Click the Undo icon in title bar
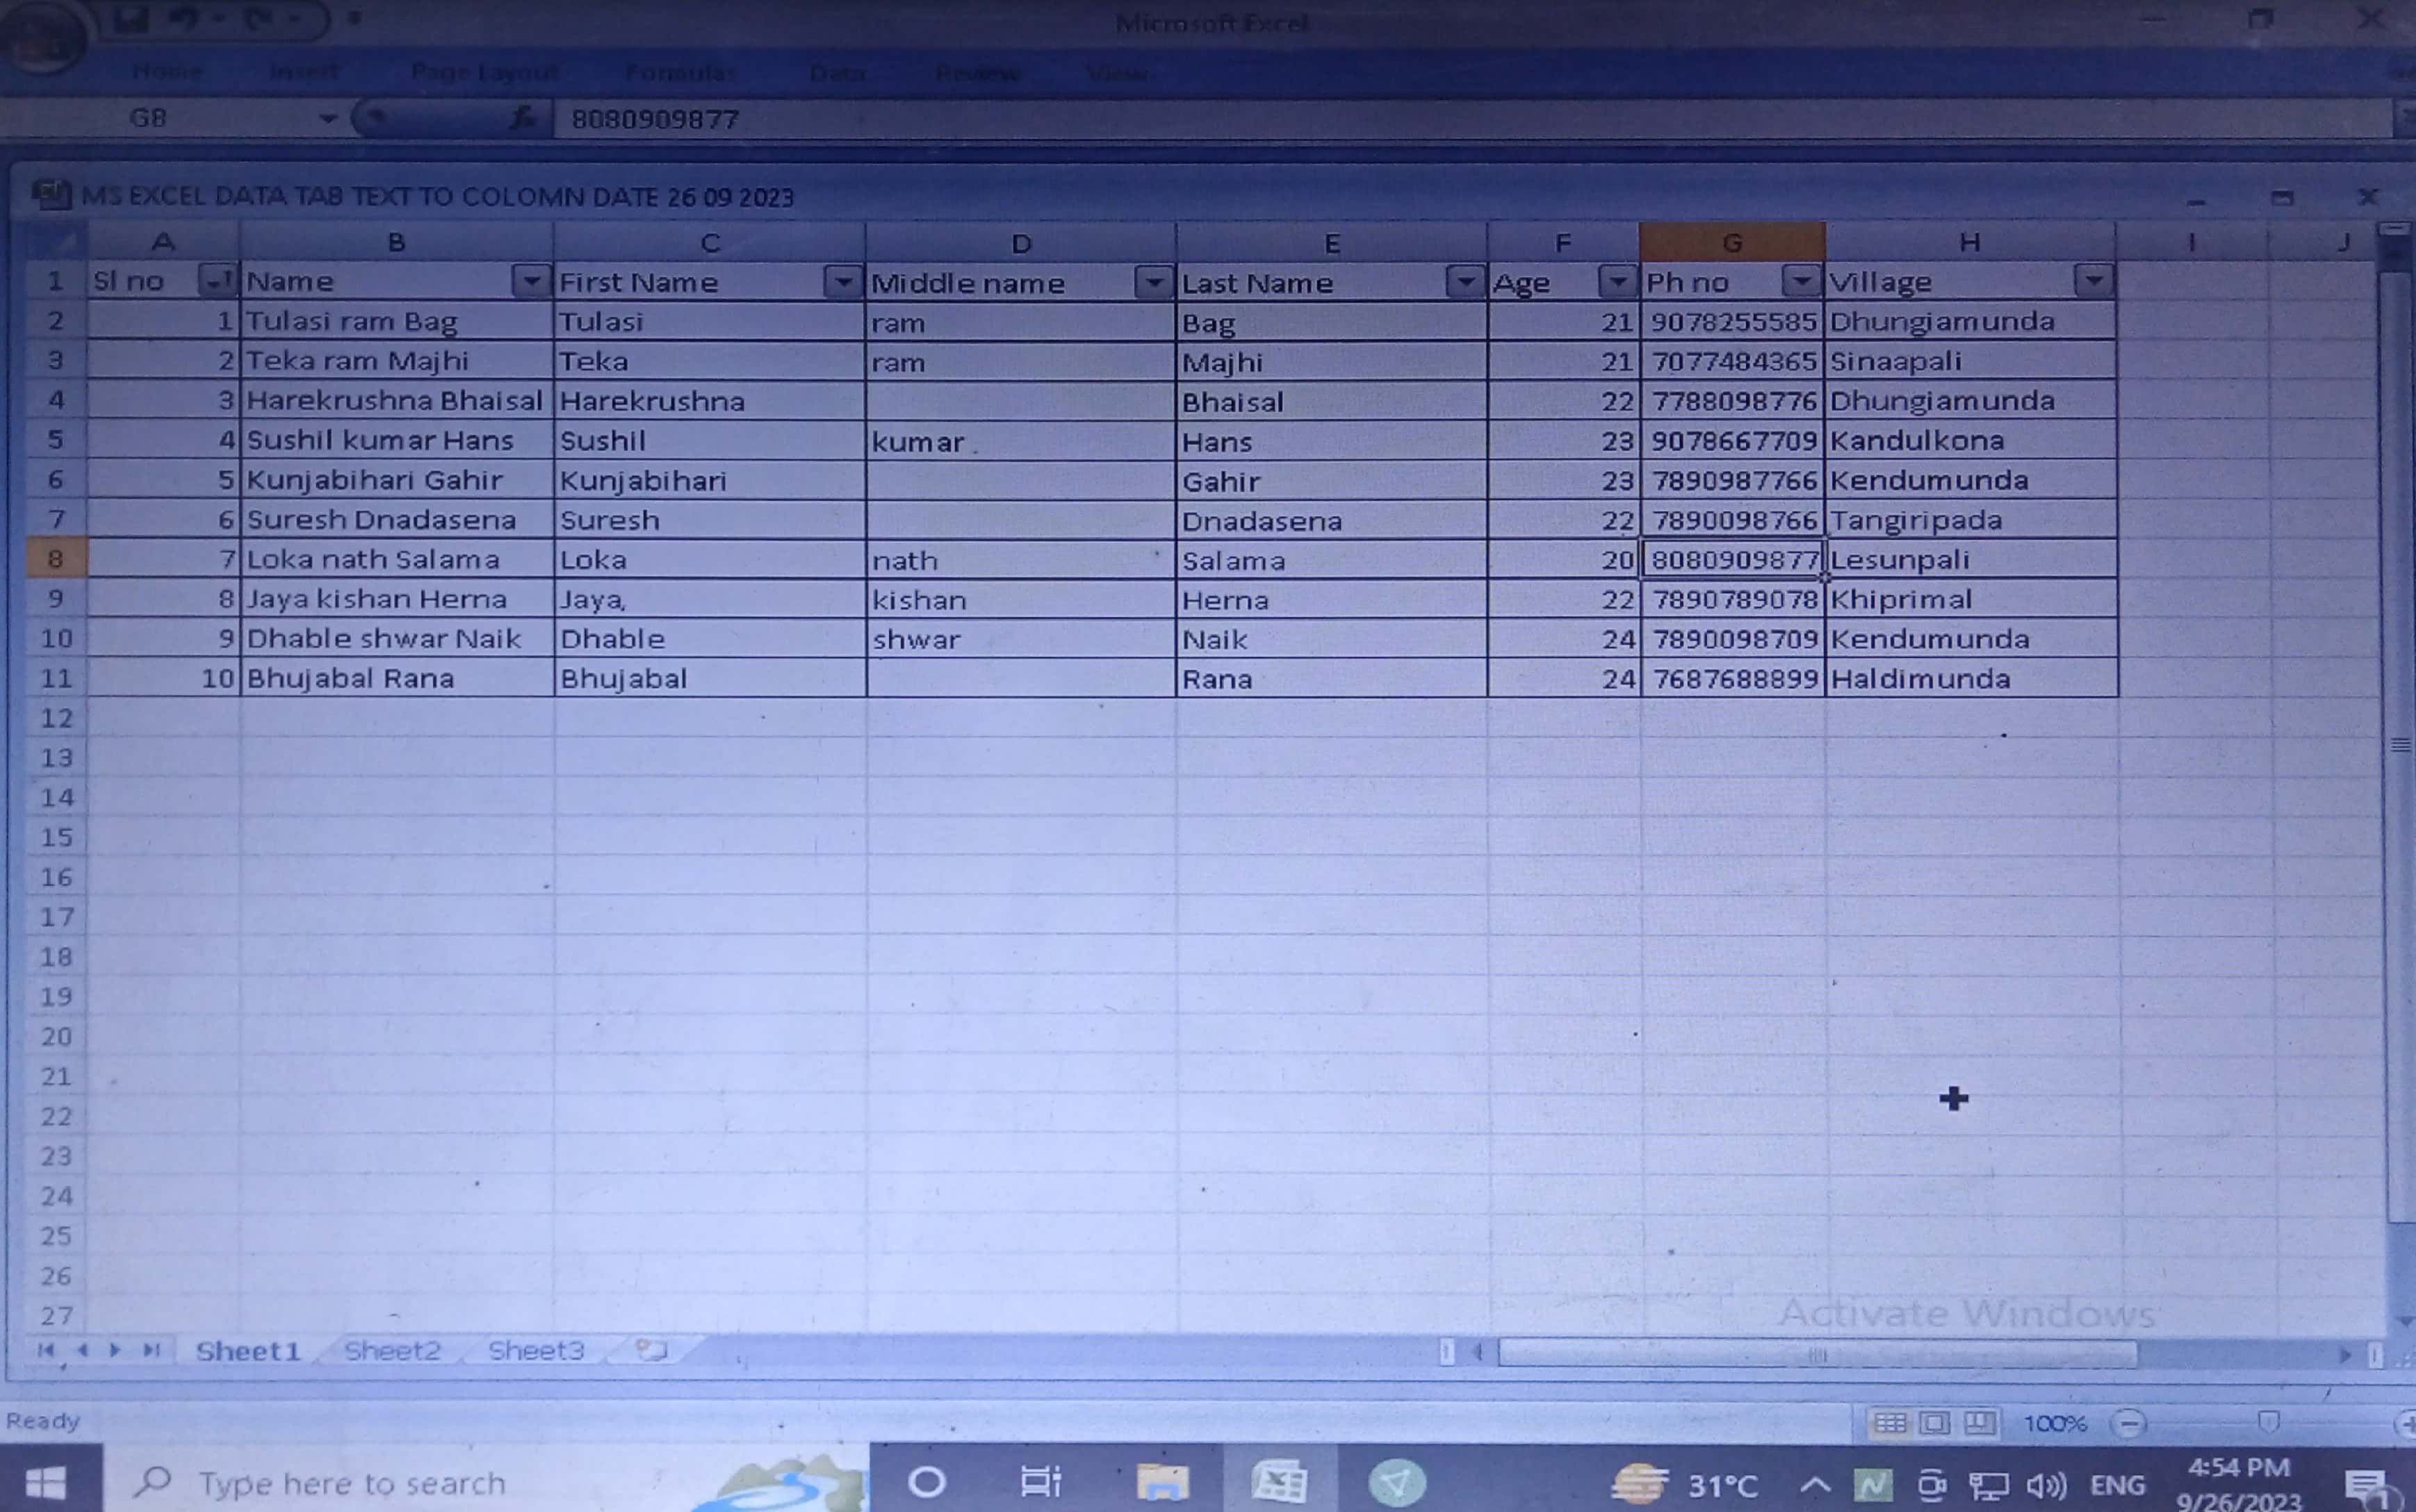Viewport: 2416px width, 1512px height. tap(183, 19)
